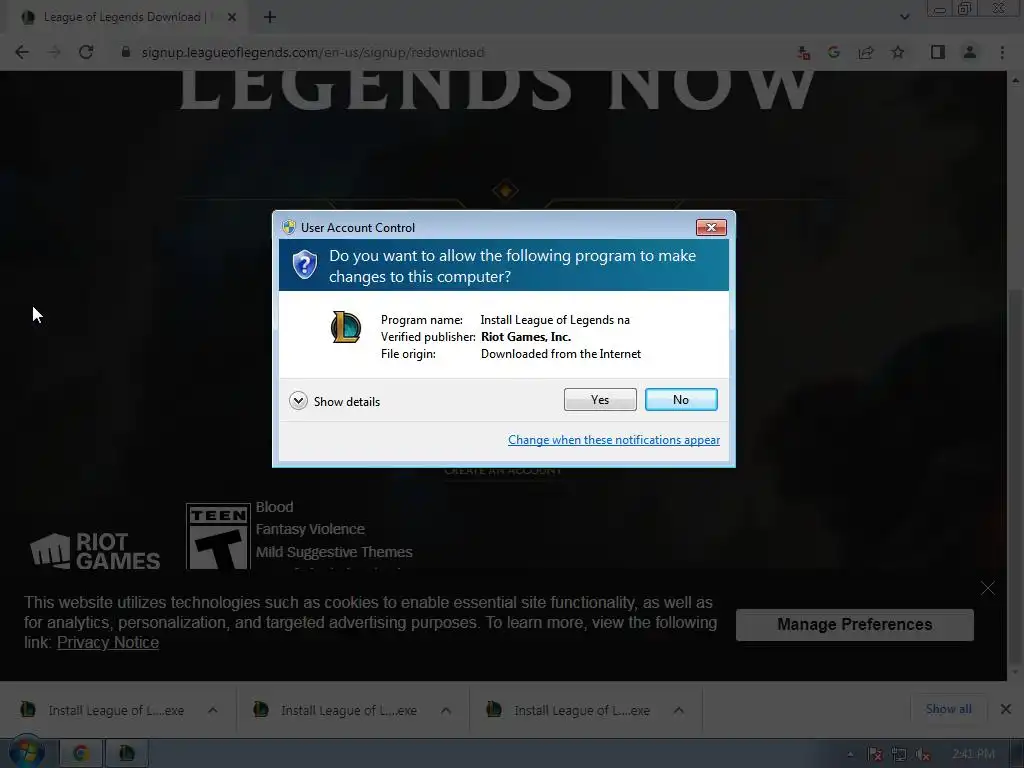This screenshot has height=768, width=1024.
Task: Click the CREATE AN ACCOUNT link
Action: (503, 471)
